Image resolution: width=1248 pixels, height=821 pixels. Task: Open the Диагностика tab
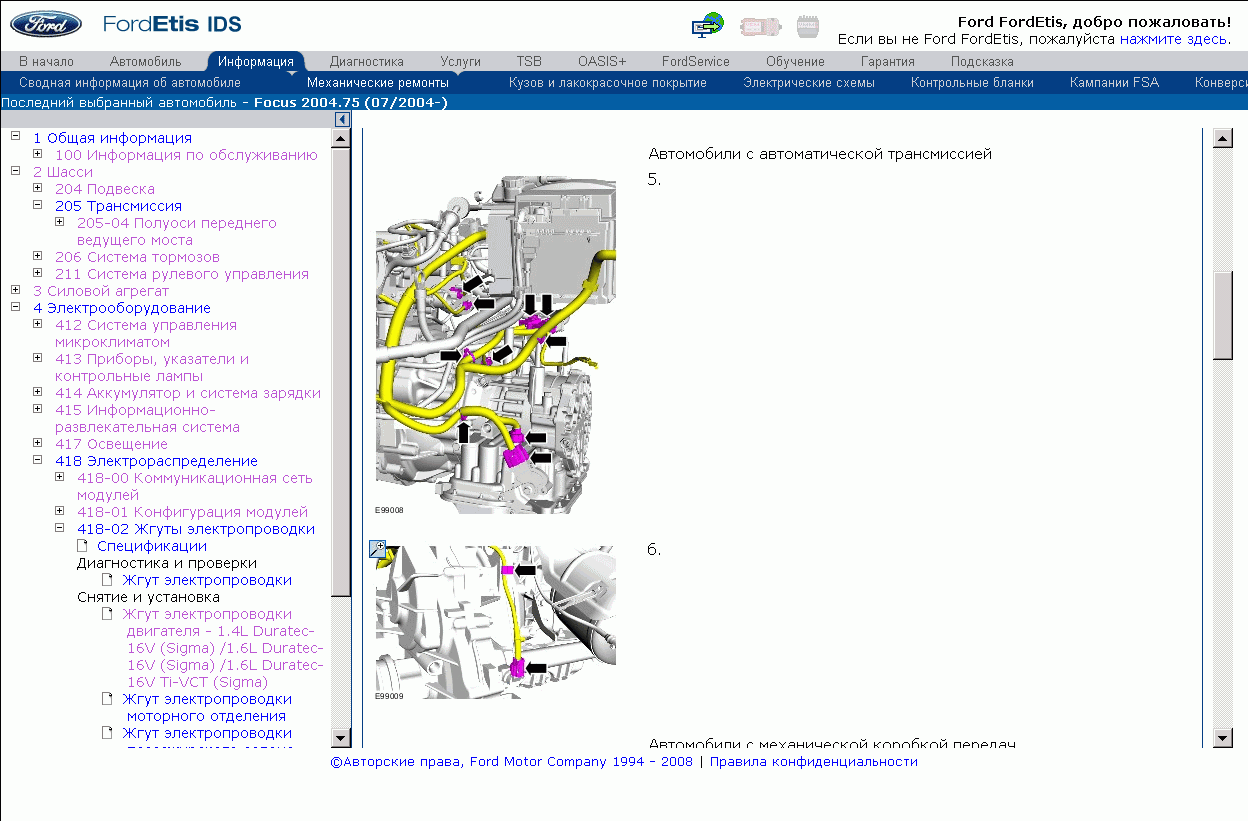(366, 61)
